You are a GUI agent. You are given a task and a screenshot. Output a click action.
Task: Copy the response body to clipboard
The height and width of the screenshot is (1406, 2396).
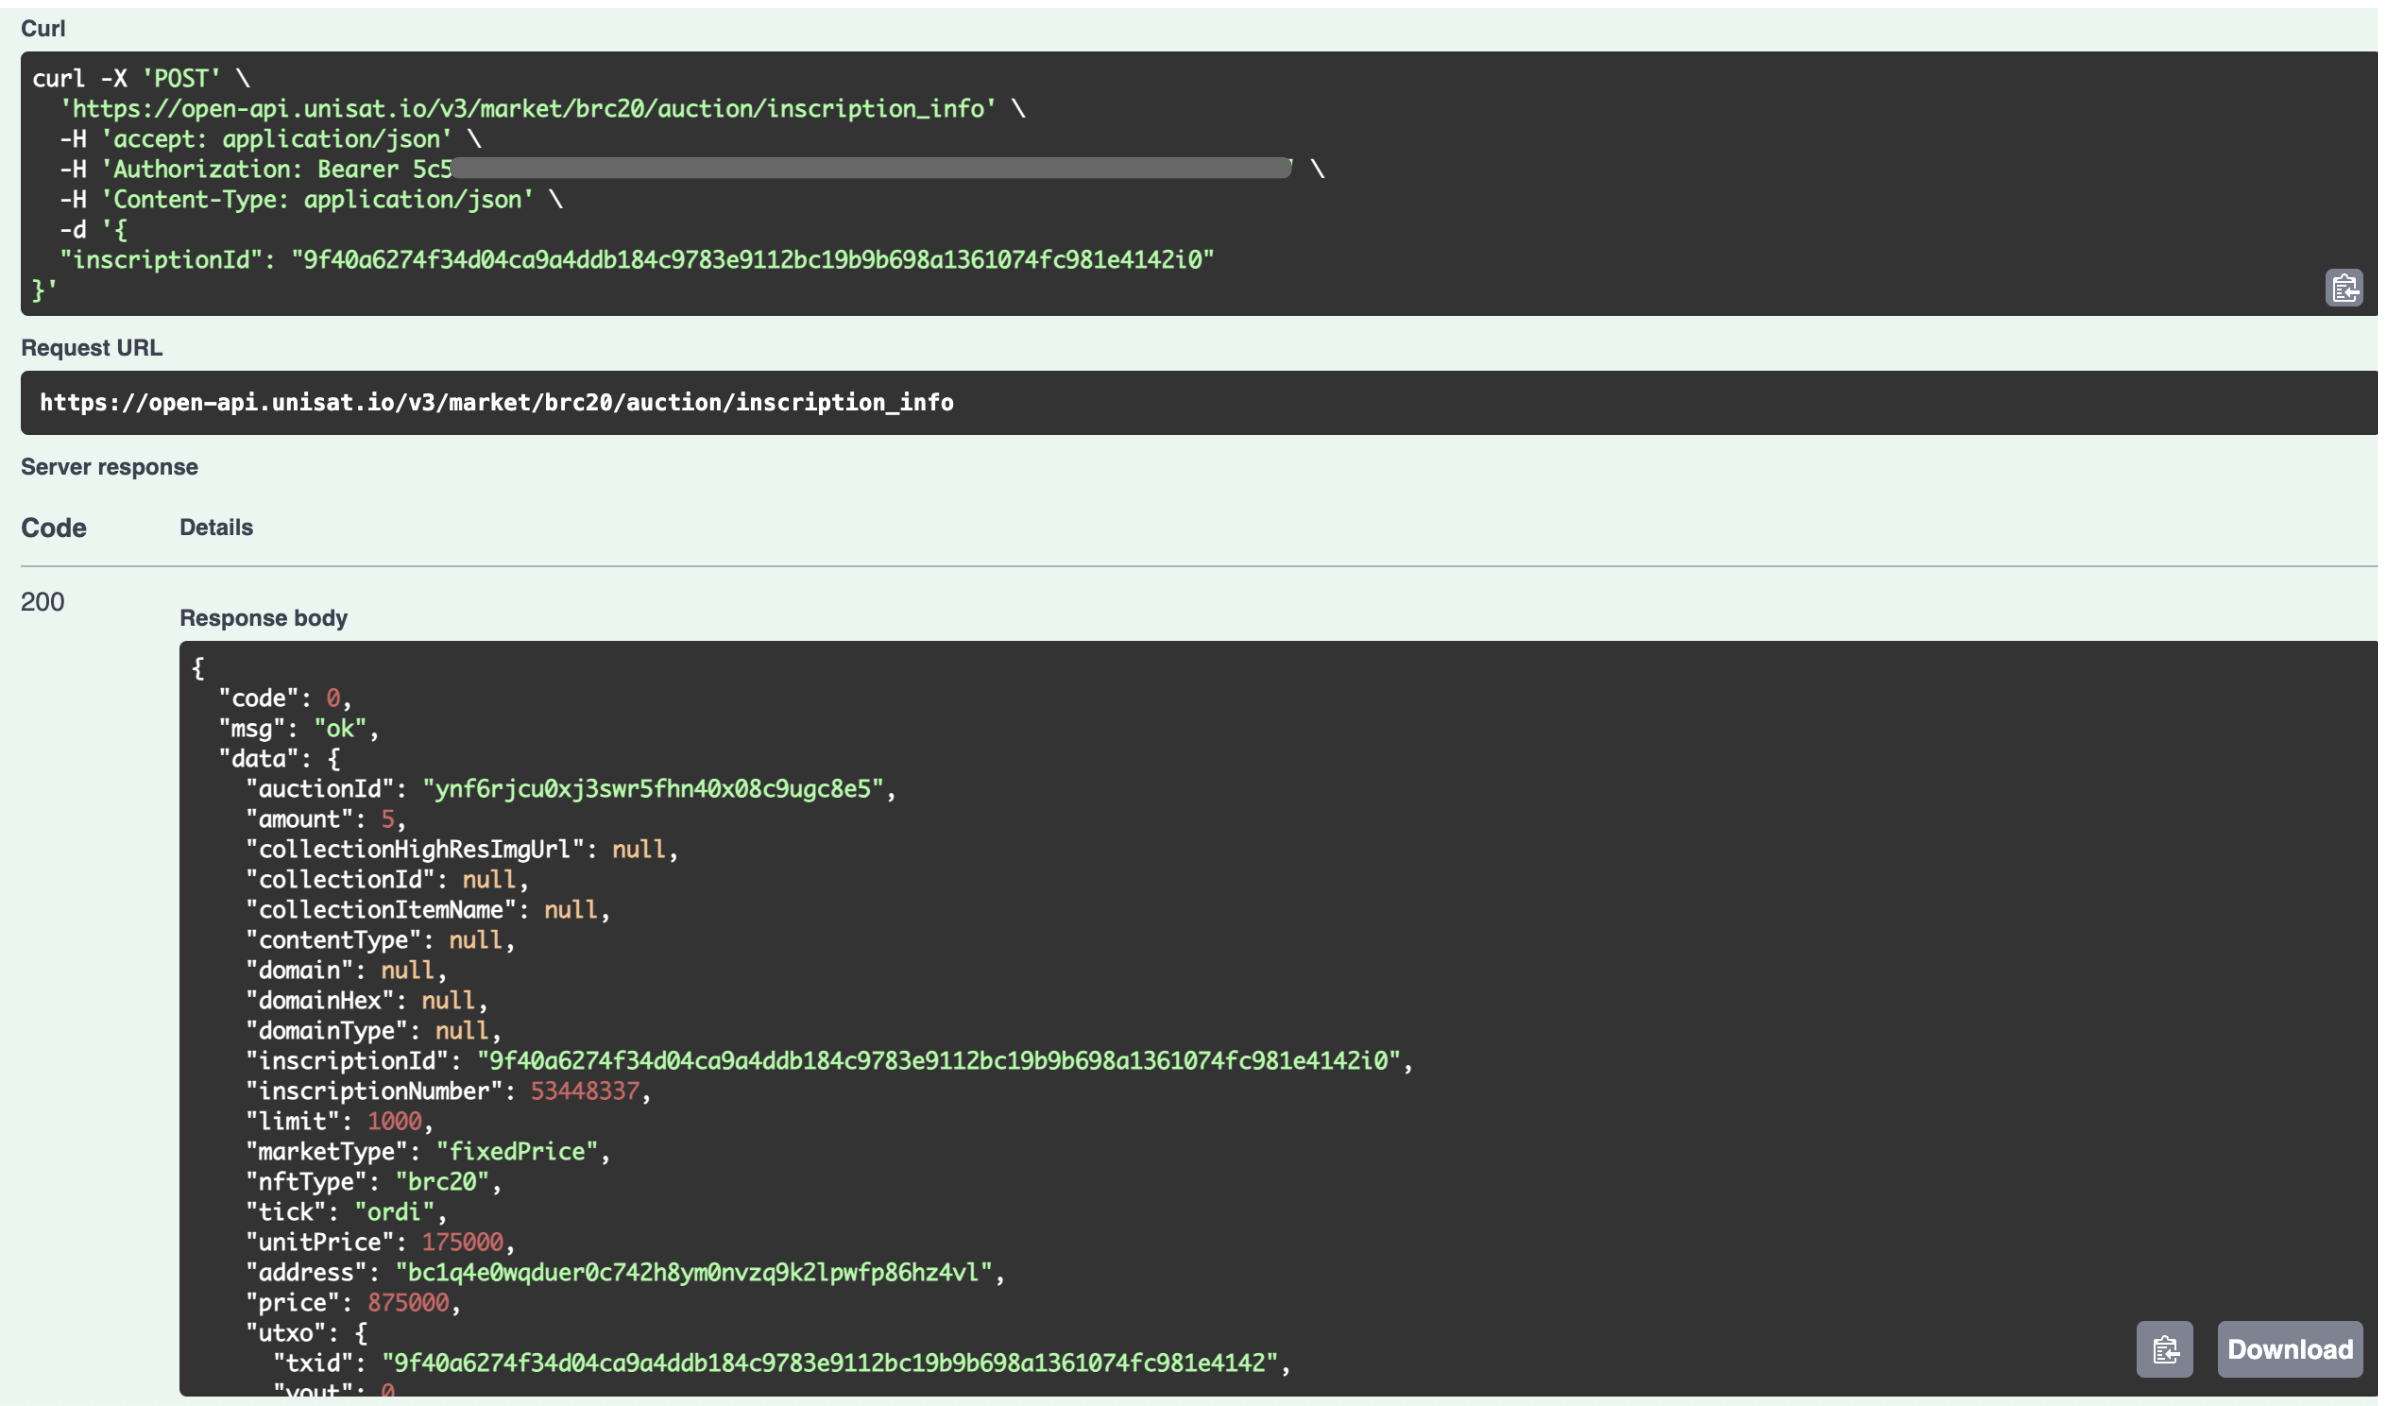coord(2164,1349)
